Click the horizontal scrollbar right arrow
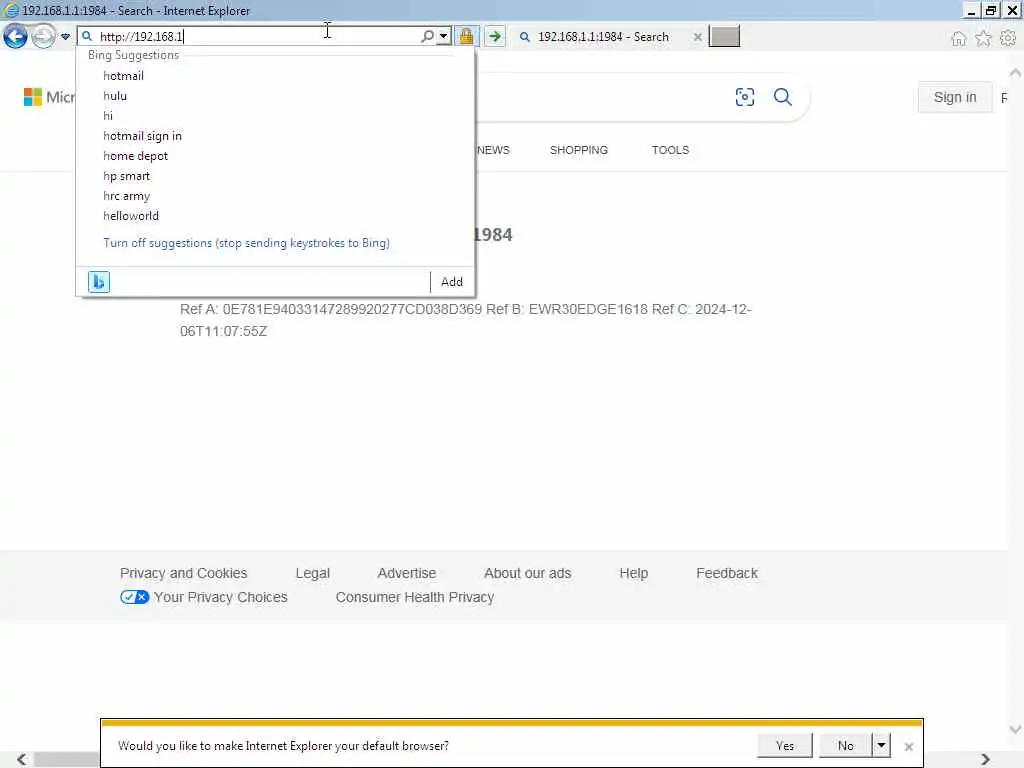The width and height of the screenshot is (1024, 768). [x=985, y=760]
